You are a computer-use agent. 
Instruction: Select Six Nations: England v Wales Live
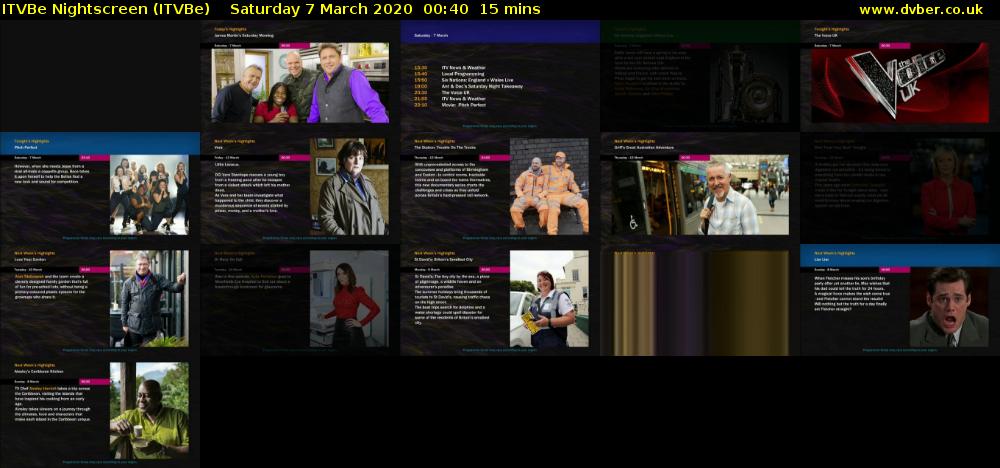(464, 80)
